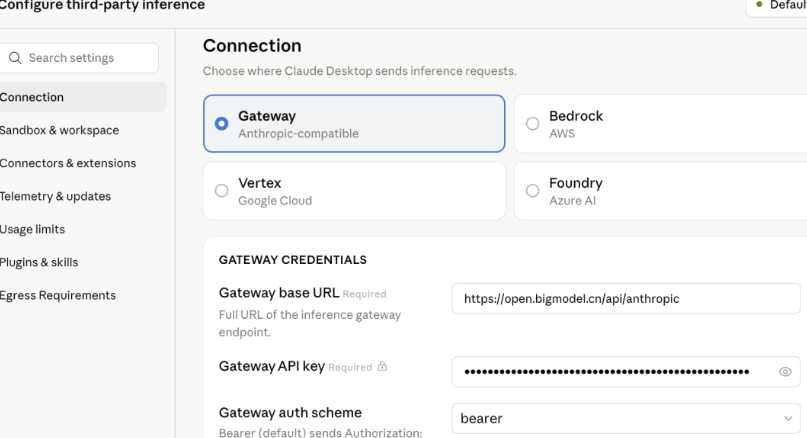Switch to Telemetry & updates section

[55, 196]
